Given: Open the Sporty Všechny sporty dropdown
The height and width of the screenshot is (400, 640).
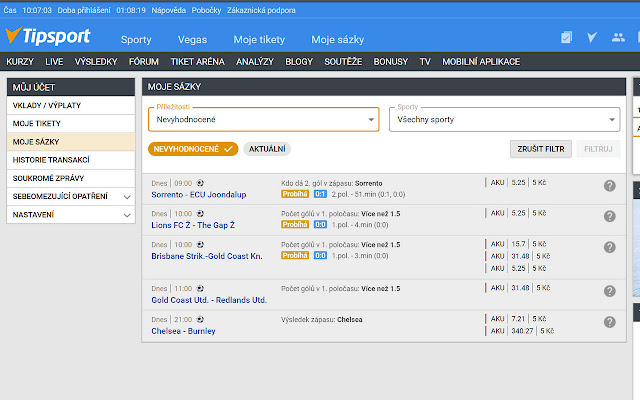Looking at the screenshot, I should [504, 120].
